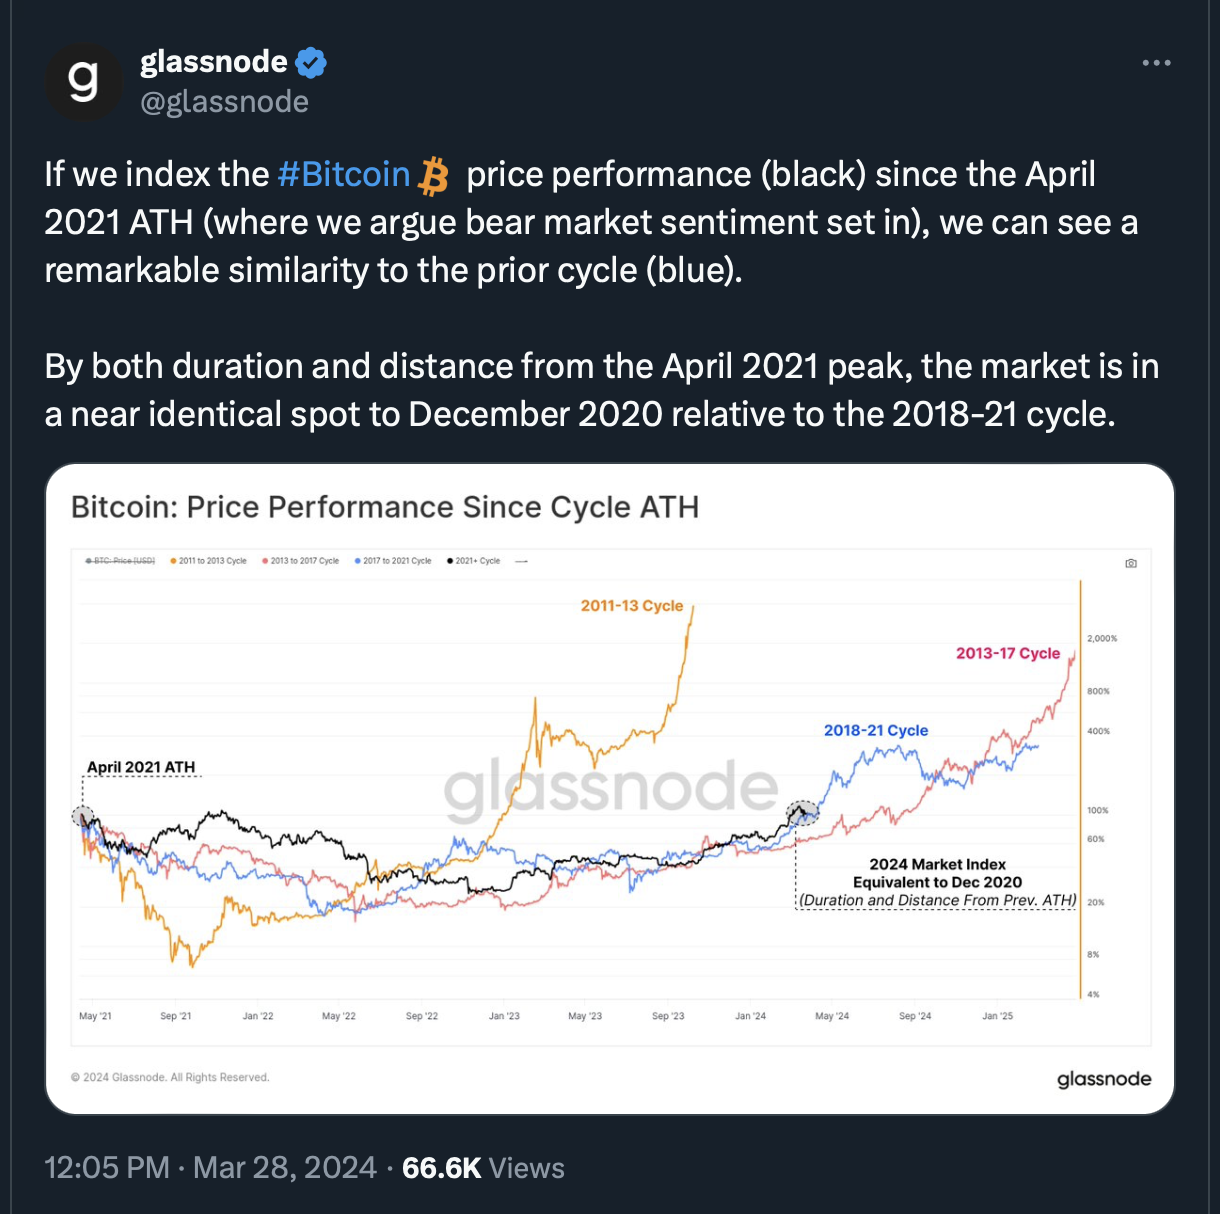Click the 66.6K Views count
Viewport: 1220px width, 1214px height.
(483, 1168)
